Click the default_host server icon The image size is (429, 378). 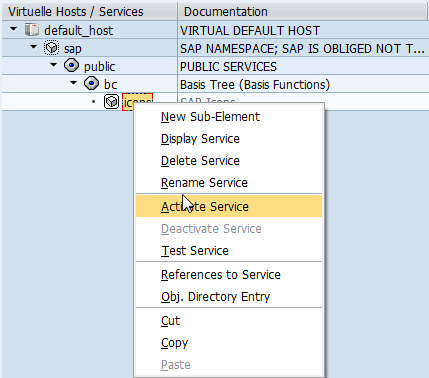coord(32,30)
